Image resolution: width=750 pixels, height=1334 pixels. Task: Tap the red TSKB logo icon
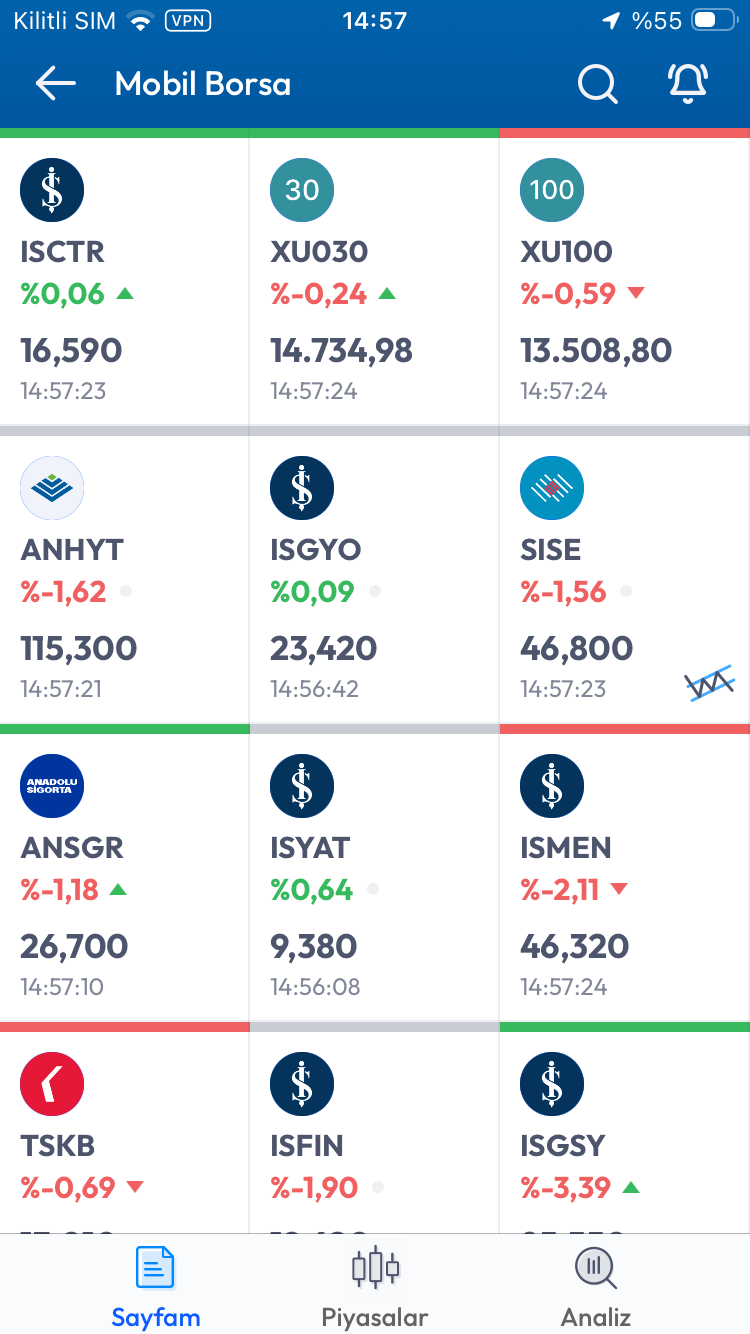point(52,1084)
